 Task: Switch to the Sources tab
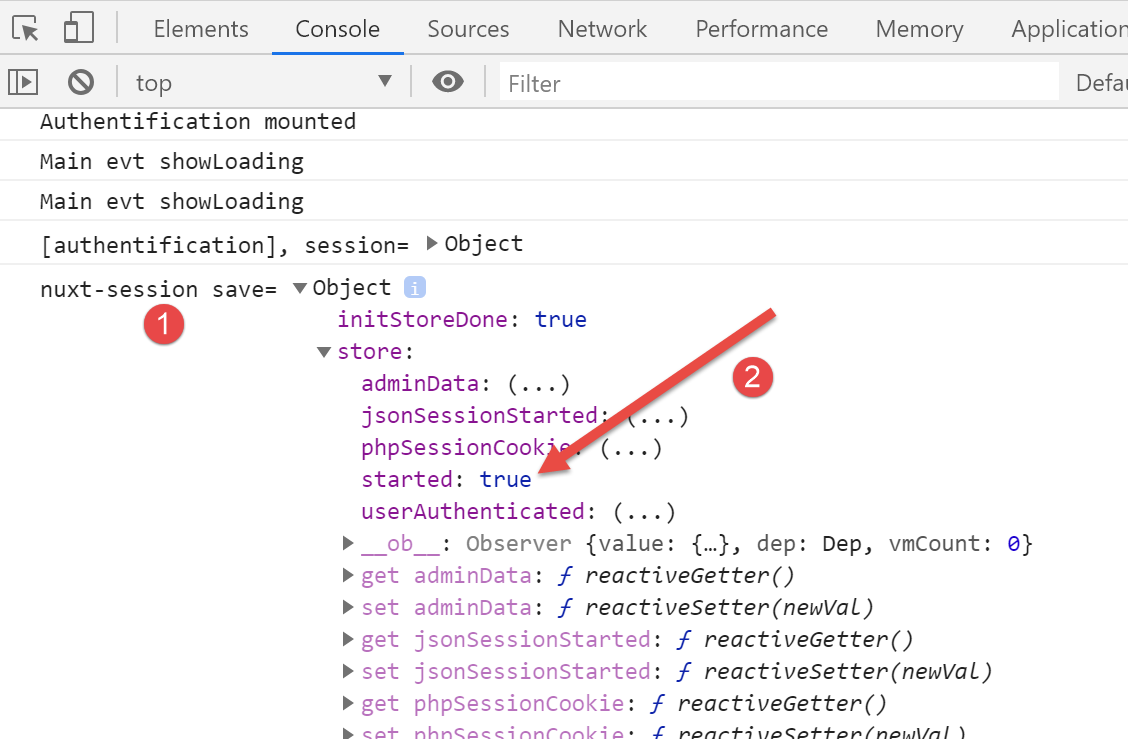click(x=468, y=29)
